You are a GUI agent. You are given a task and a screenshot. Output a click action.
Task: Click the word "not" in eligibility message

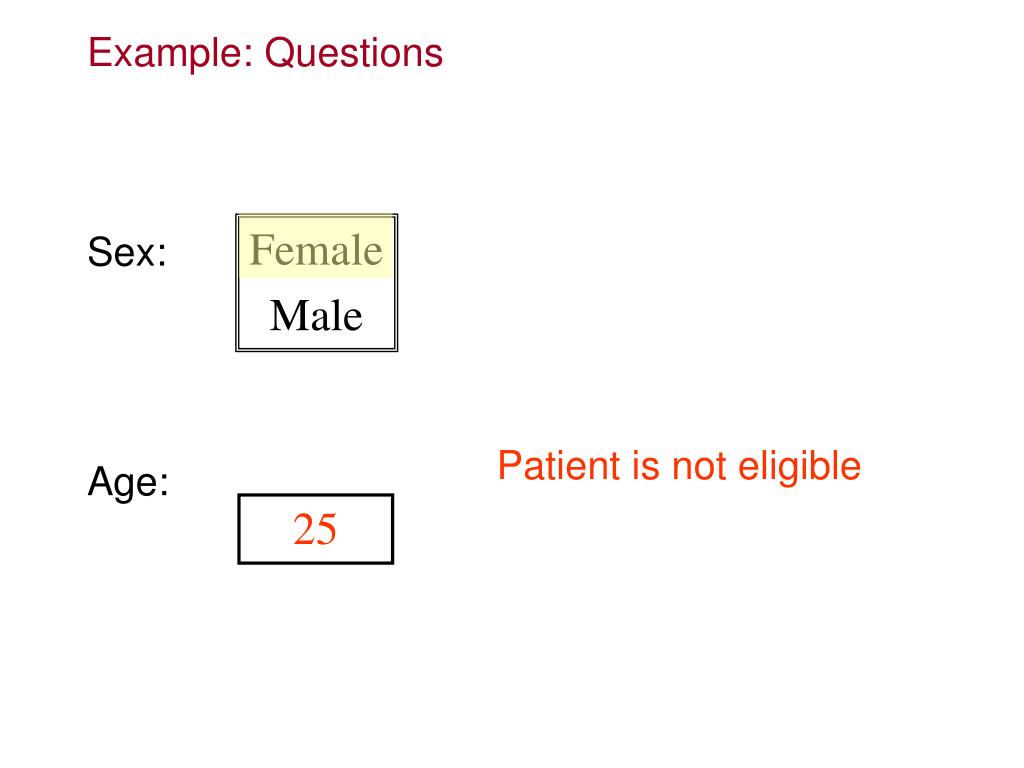coord(699,466)
